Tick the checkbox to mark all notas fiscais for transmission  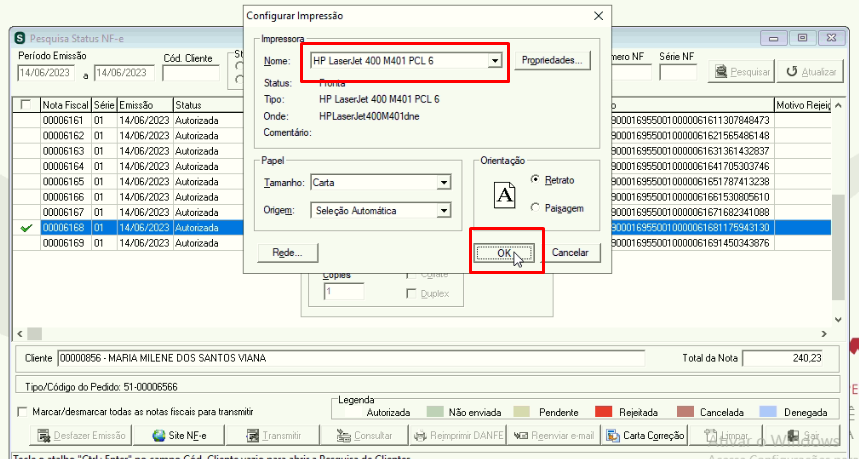(22, 411)
